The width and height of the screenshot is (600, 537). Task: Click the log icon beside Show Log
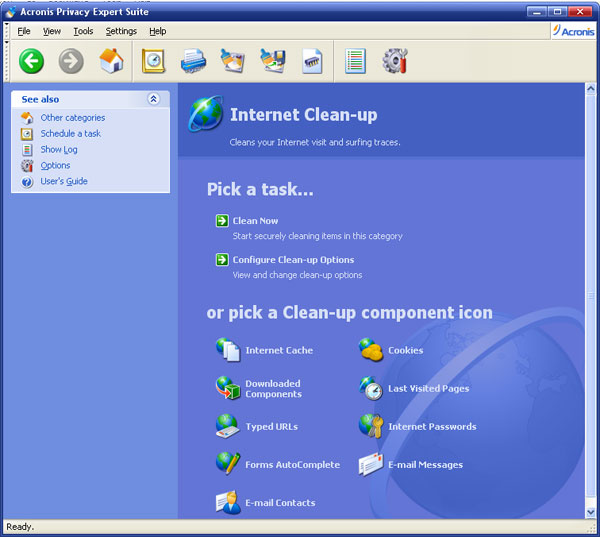[x=27, y=150]
